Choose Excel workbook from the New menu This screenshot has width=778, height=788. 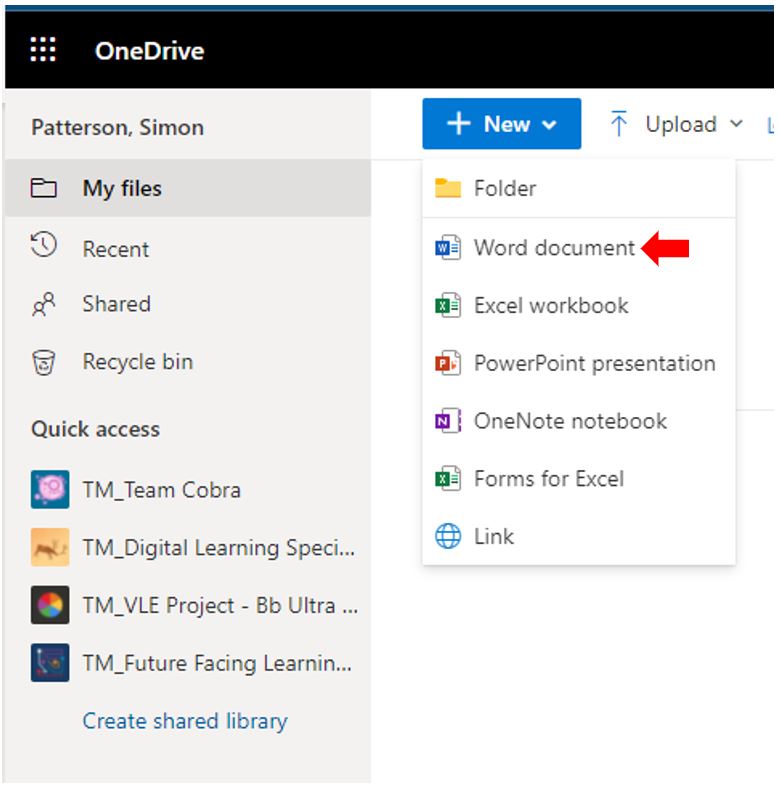(x=579, y=306)
